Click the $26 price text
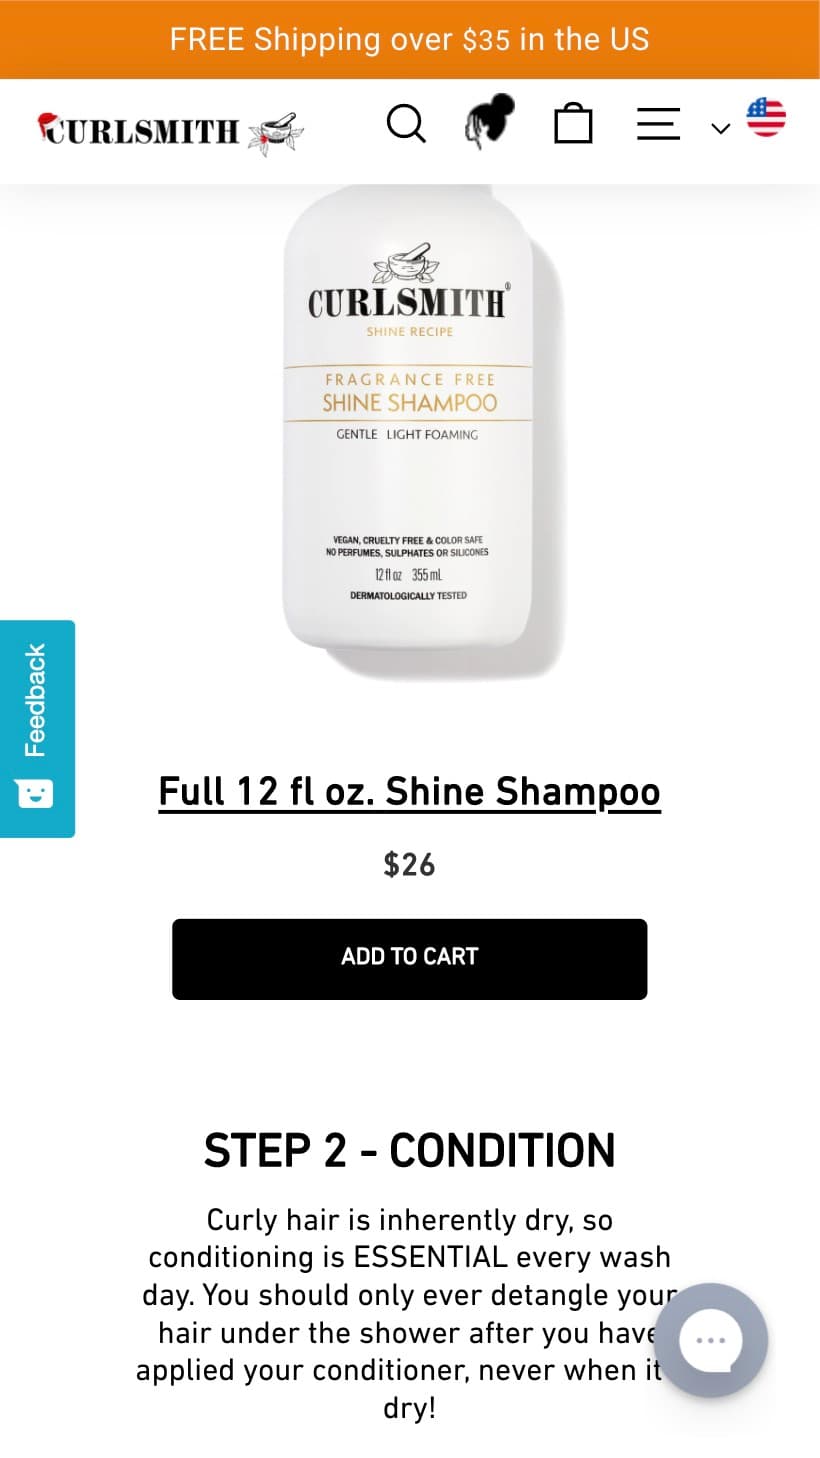This screenshot has height=1458, width=820. (409, 864)
